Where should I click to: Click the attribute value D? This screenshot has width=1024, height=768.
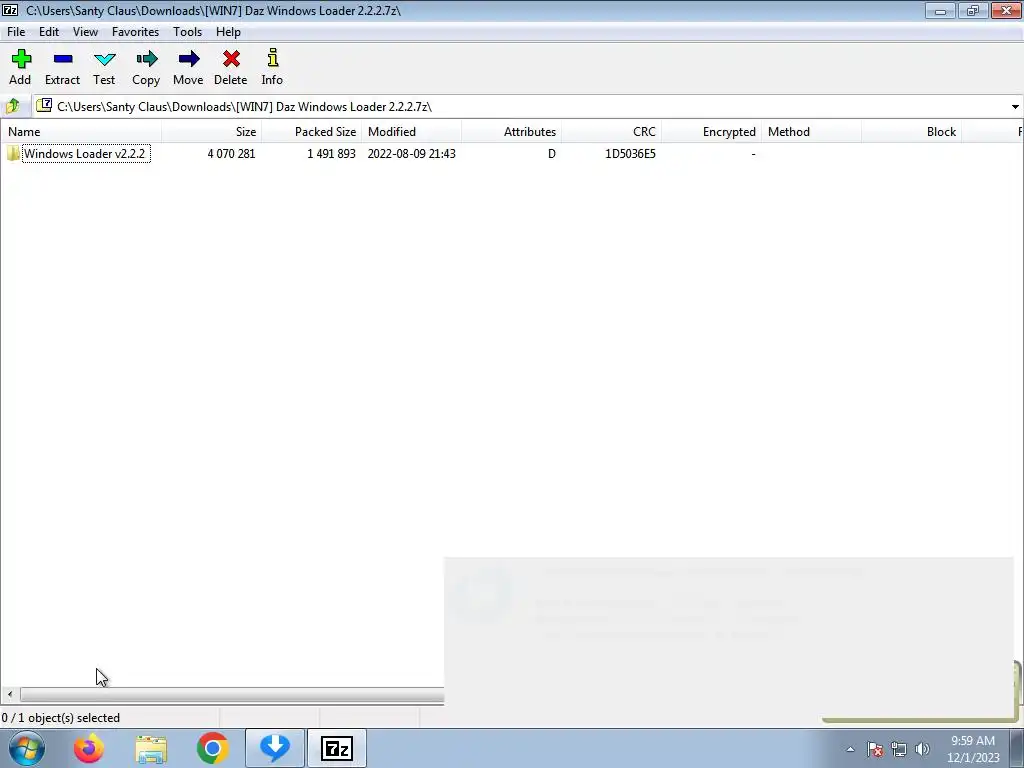pos(552,153)
